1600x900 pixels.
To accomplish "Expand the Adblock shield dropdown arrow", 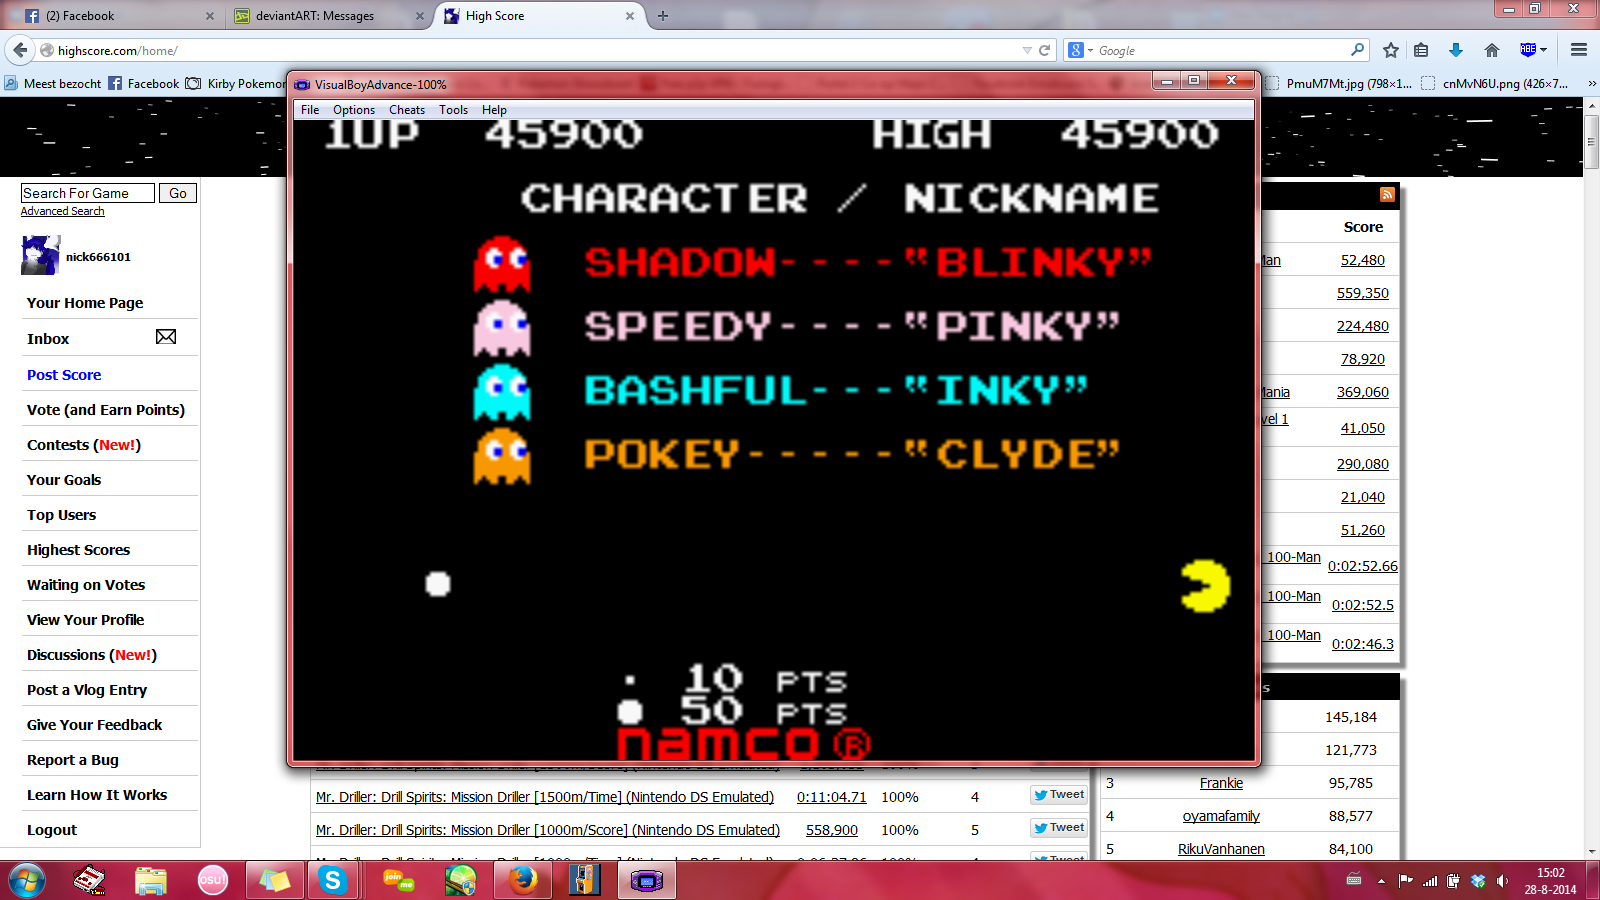I will pyautogui.click(x=1544, y=50).
